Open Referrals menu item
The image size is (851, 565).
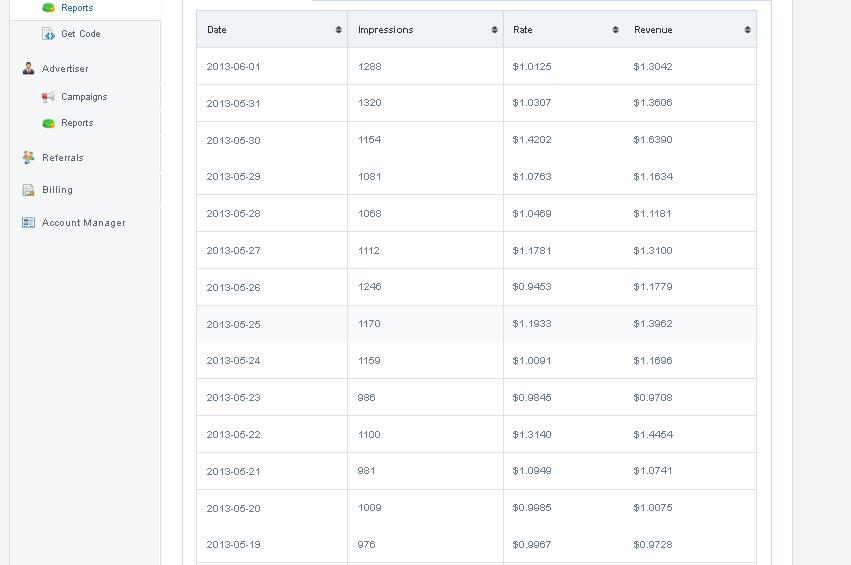[63, 157]
